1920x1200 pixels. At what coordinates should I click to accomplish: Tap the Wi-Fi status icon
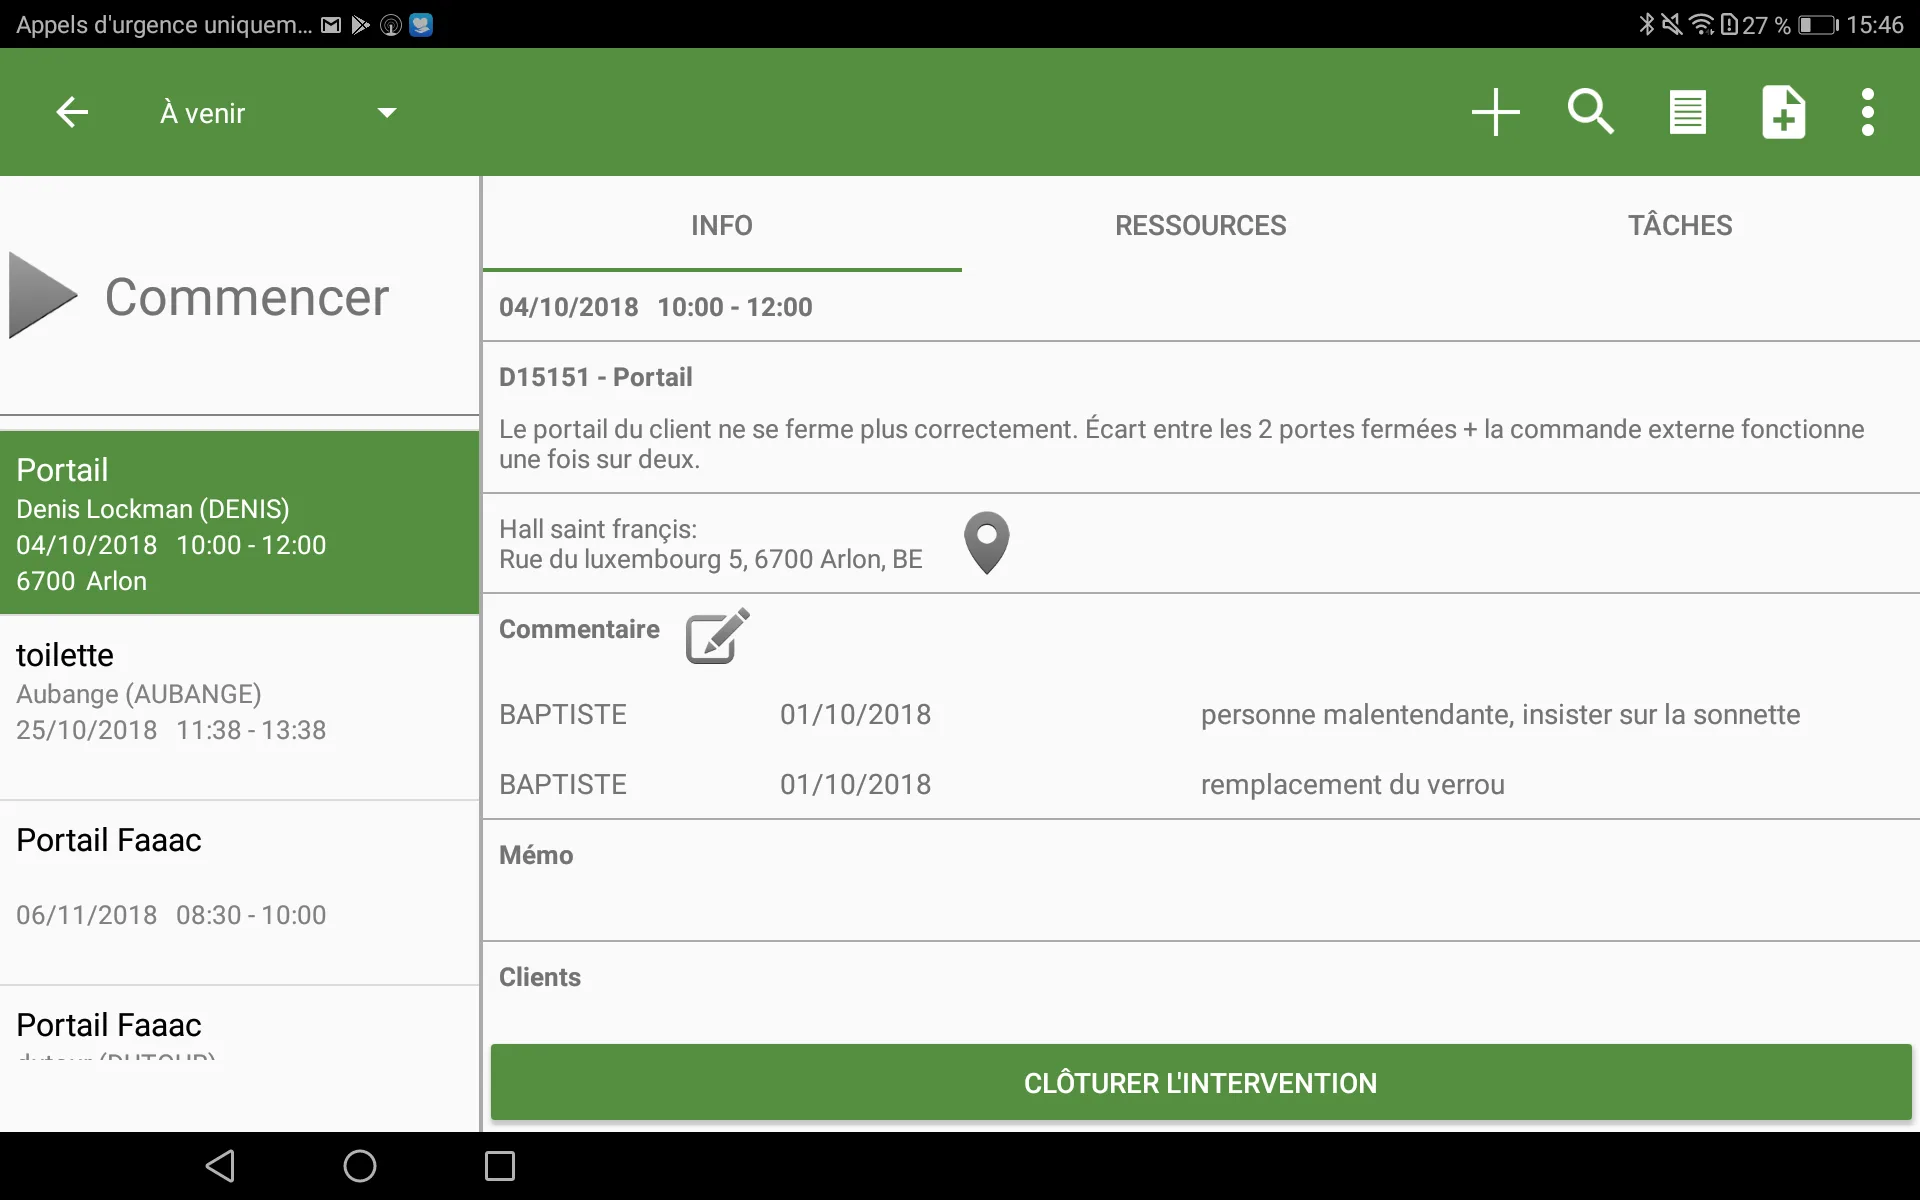1700,24
